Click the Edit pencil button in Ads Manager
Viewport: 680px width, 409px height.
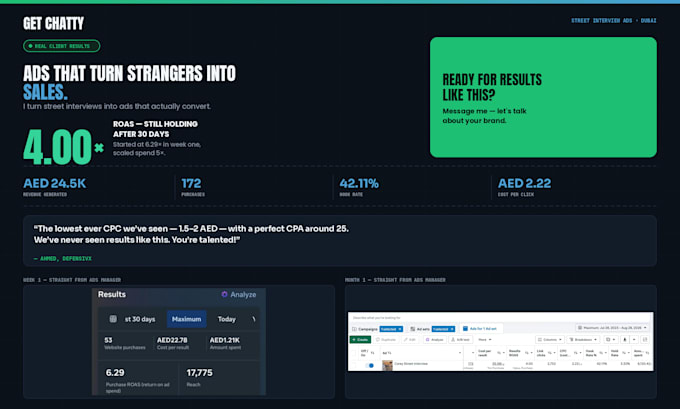tap(410, 340)
